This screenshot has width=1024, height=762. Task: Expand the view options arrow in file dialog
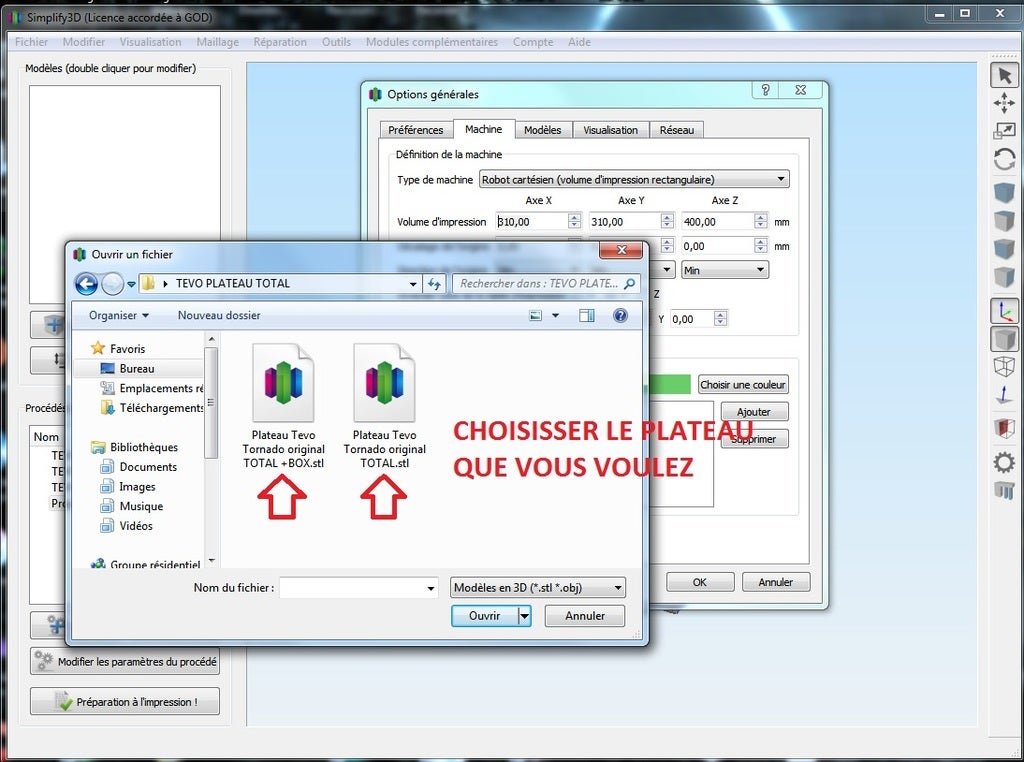[x=556, y=315]
